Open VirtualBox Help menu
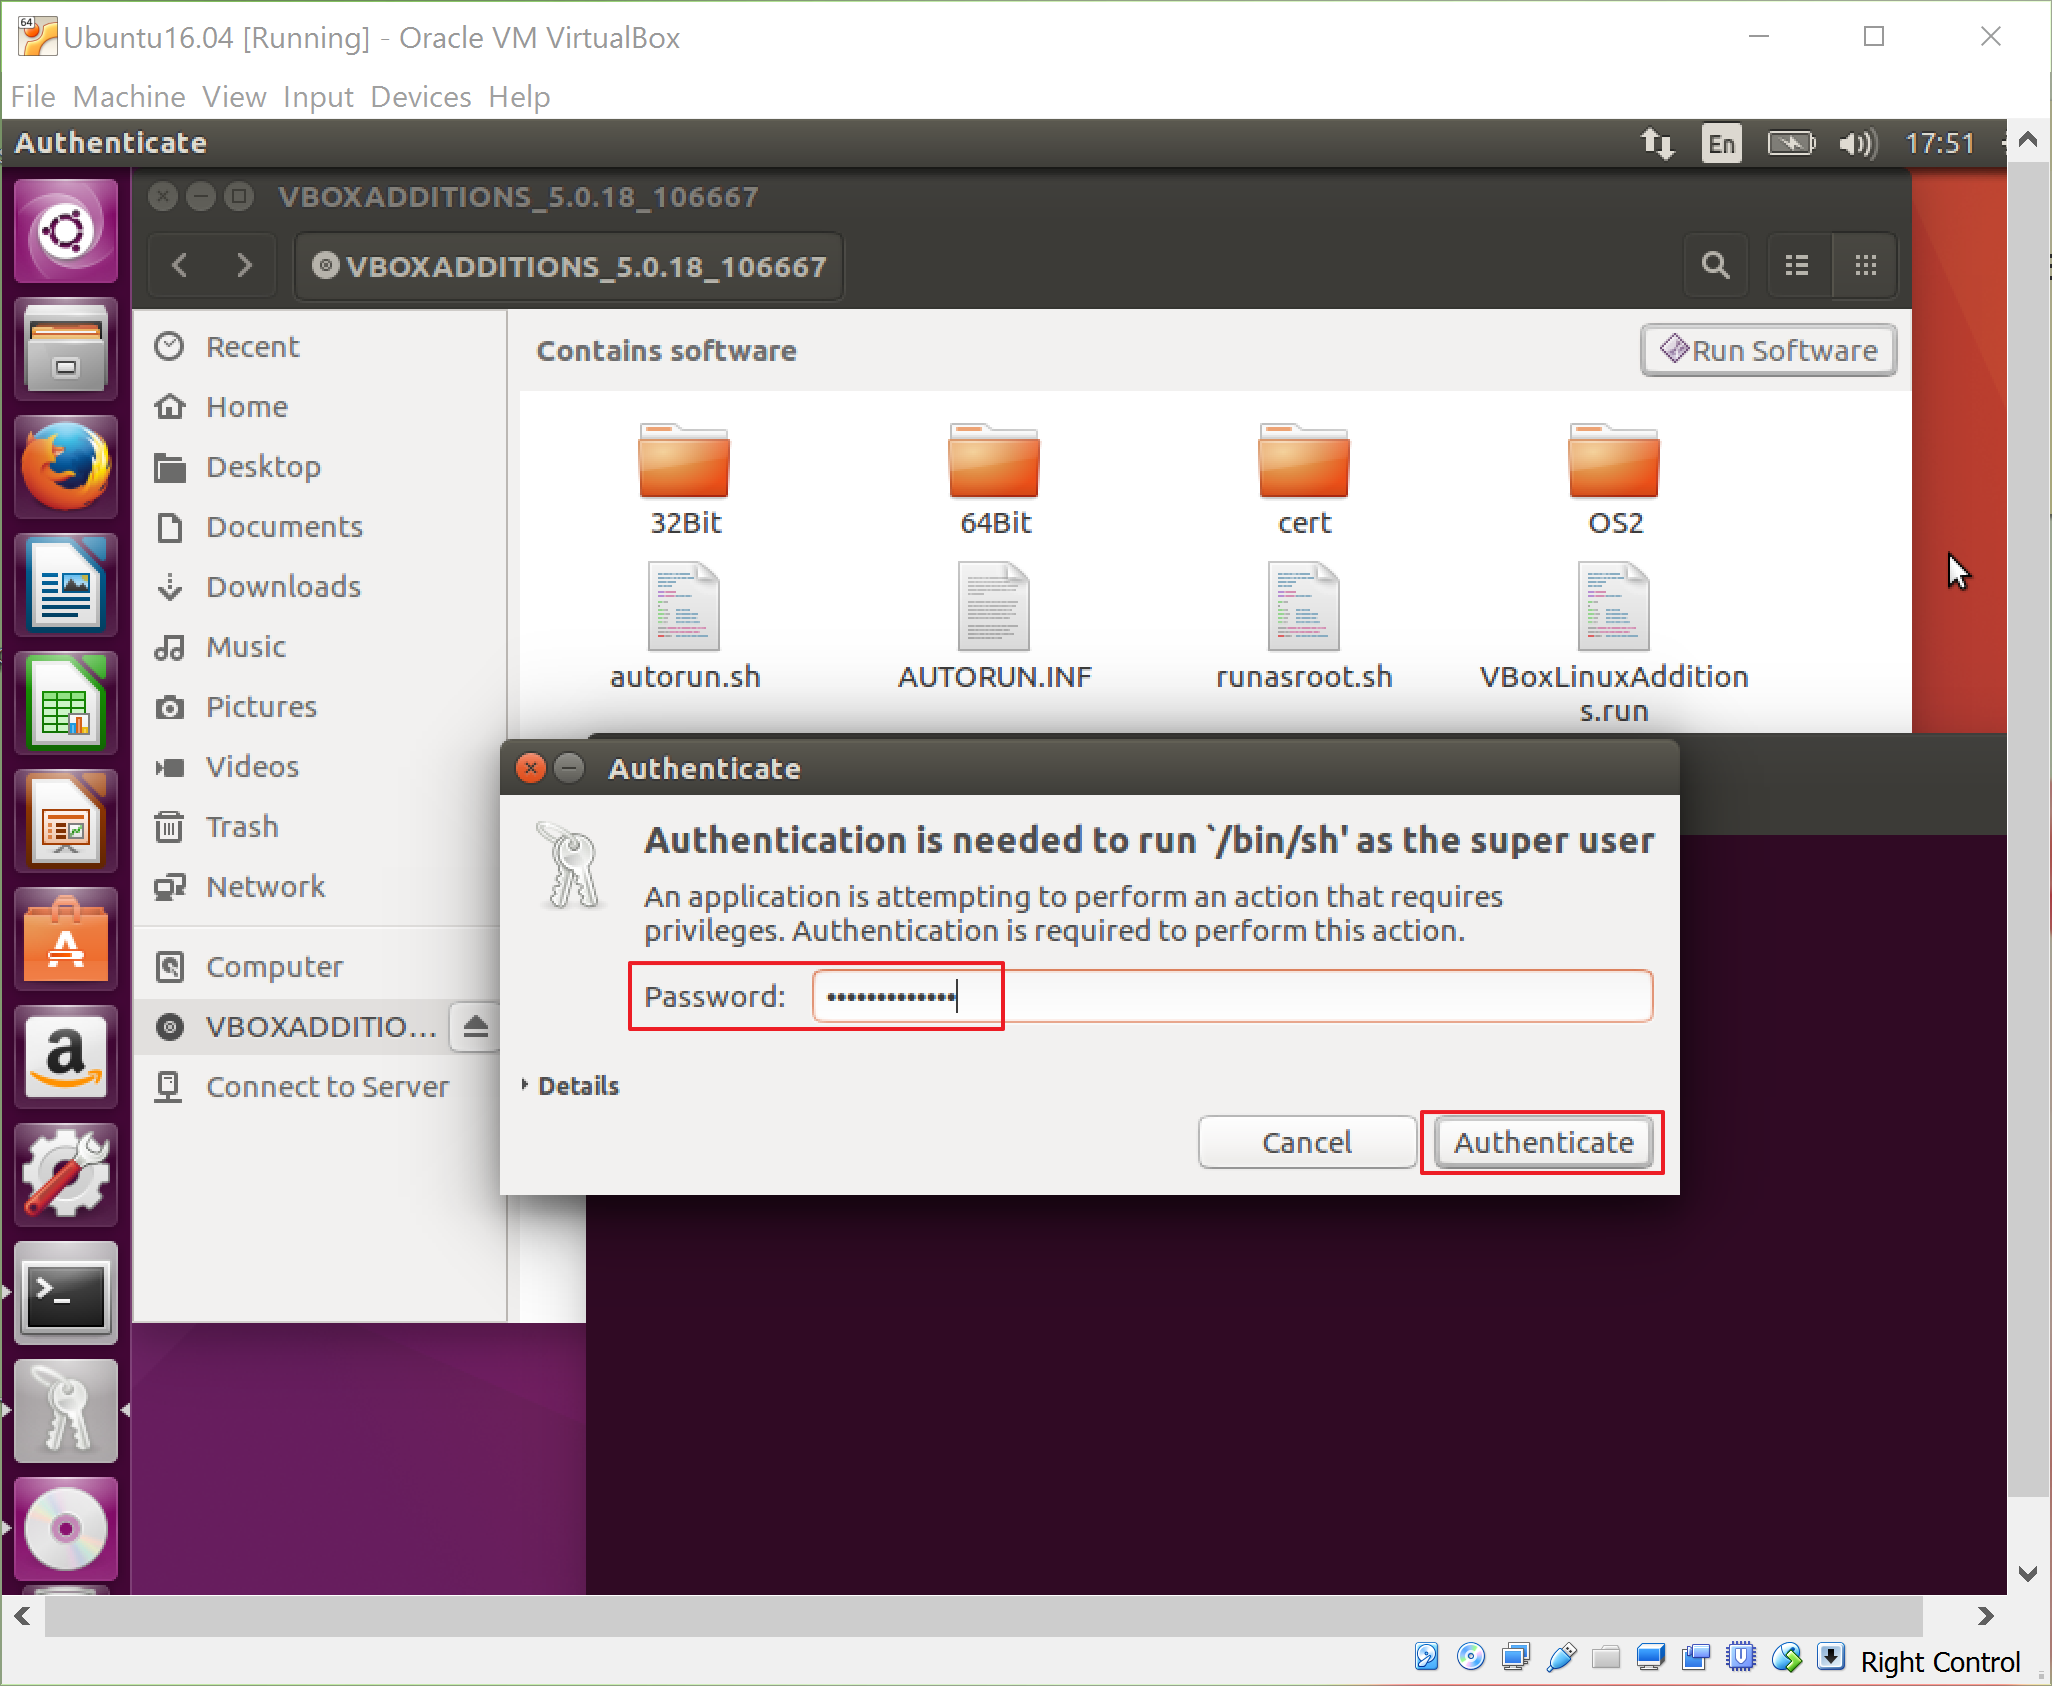The image size is (2052, 1686). pos(519,97)
